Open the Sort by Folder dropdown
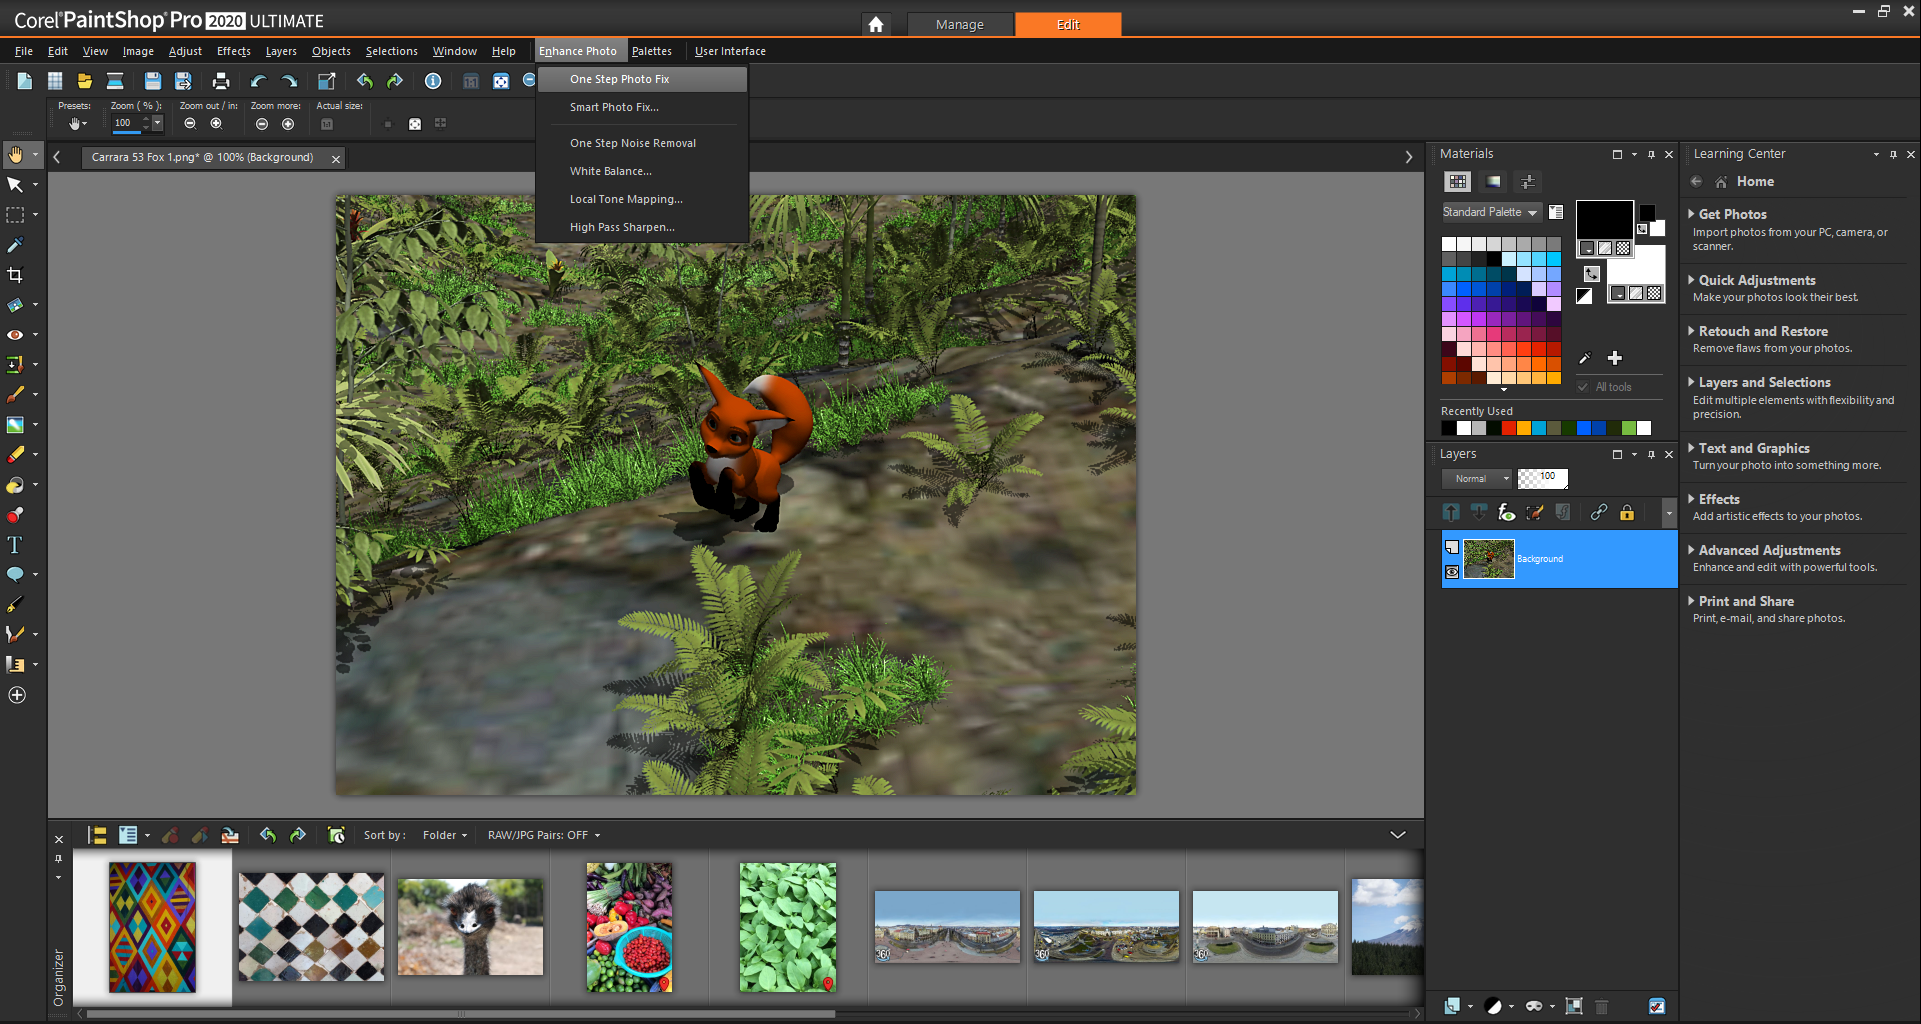Image resolution: width=1921 pixels, height=1024 pixels. 445,835
